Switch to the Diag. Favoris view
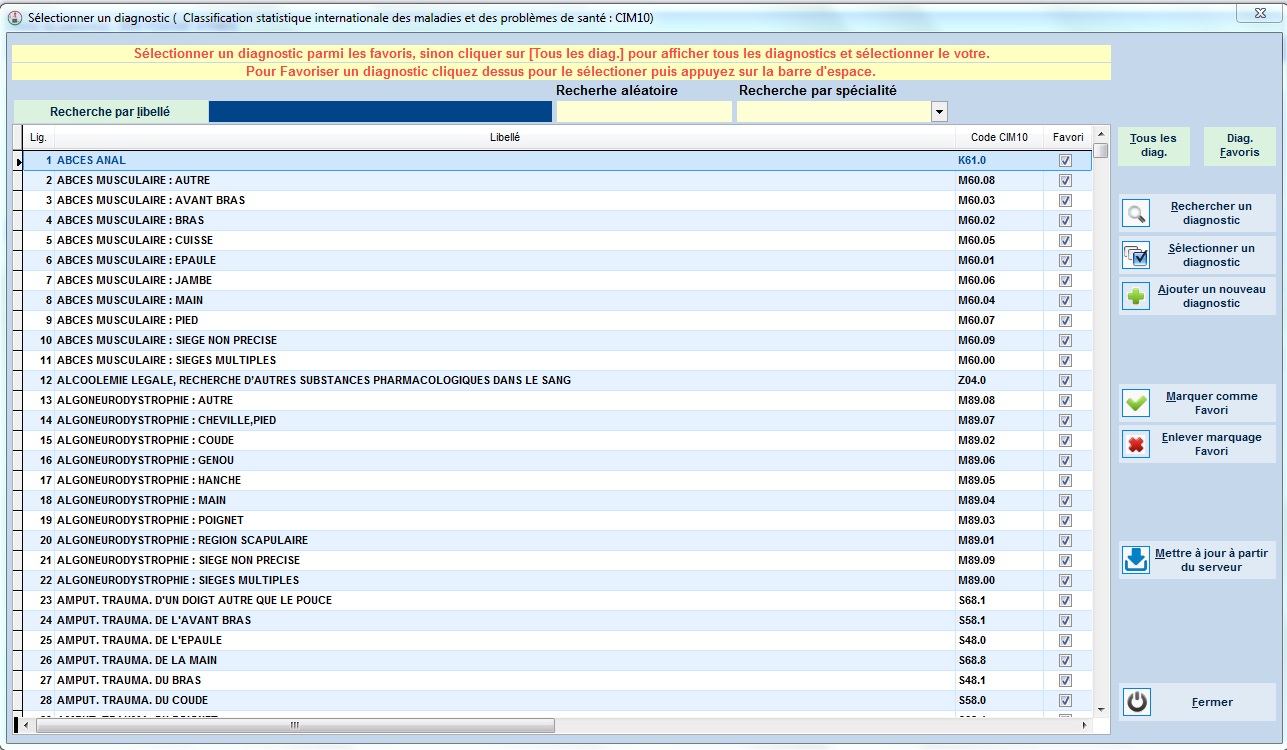The height and width of the screenshot is (750, 1287). click(1239, 146)
